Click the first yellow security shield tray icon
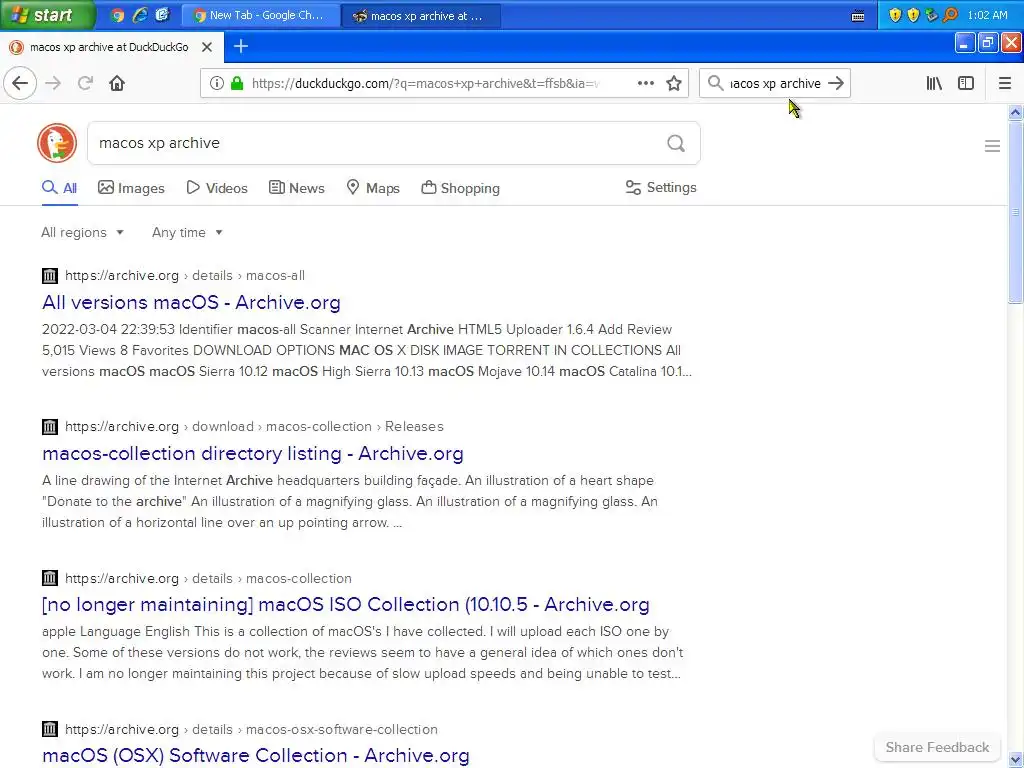Viewport: 1024px width, 768px height. click(895, 15)
